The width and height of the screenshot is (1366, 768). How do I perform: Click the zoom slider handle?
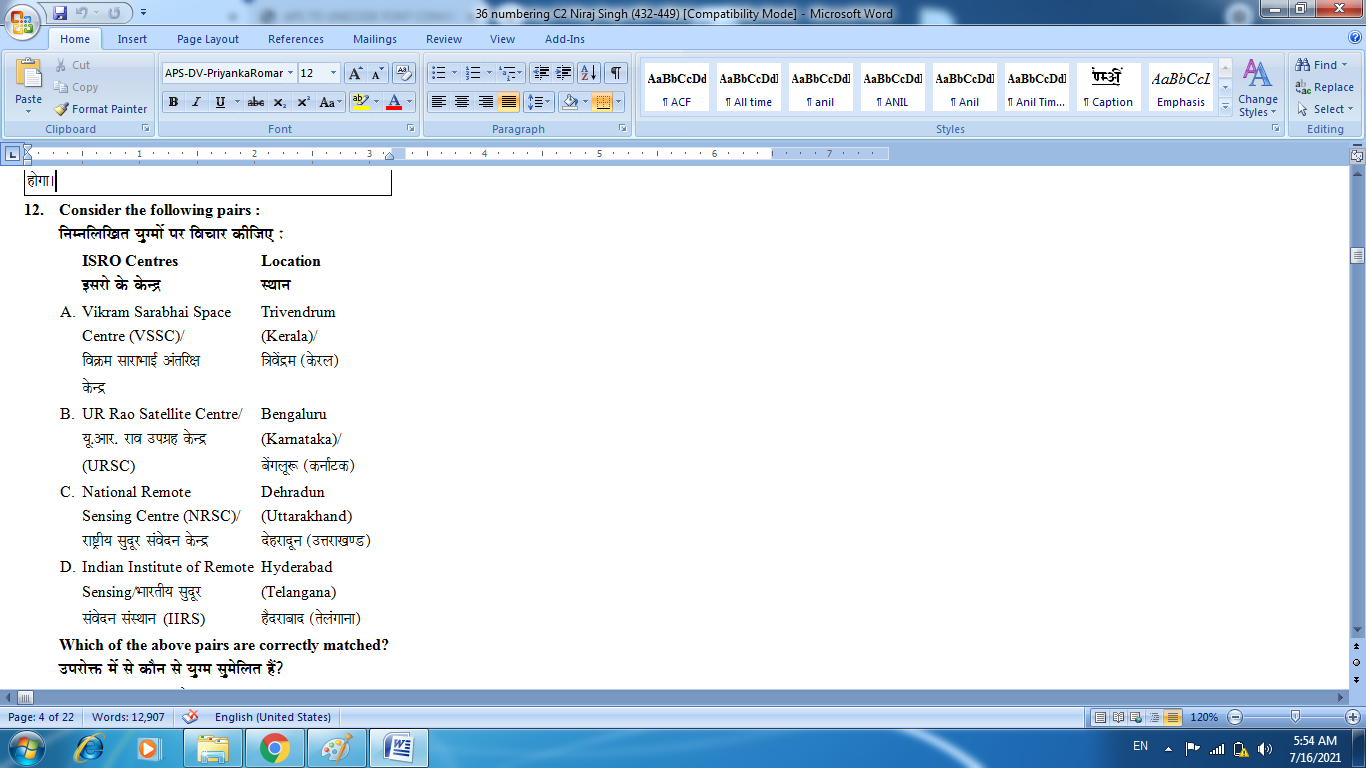pos(1295,717)
